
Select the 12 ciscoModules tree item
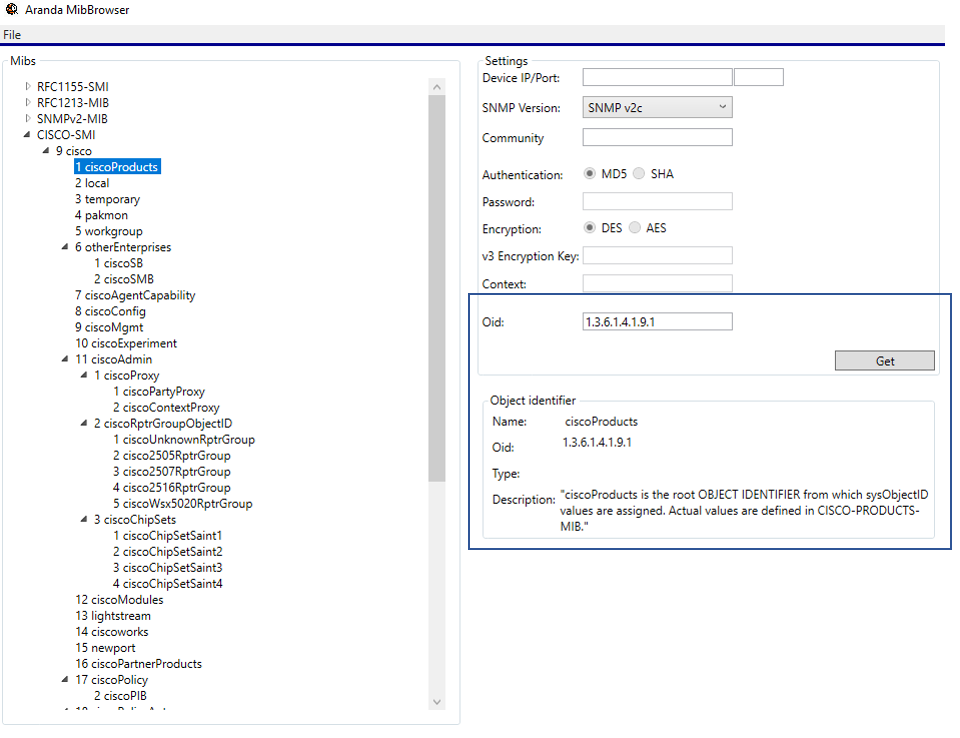pyautogui.click(x=119, y=600)
